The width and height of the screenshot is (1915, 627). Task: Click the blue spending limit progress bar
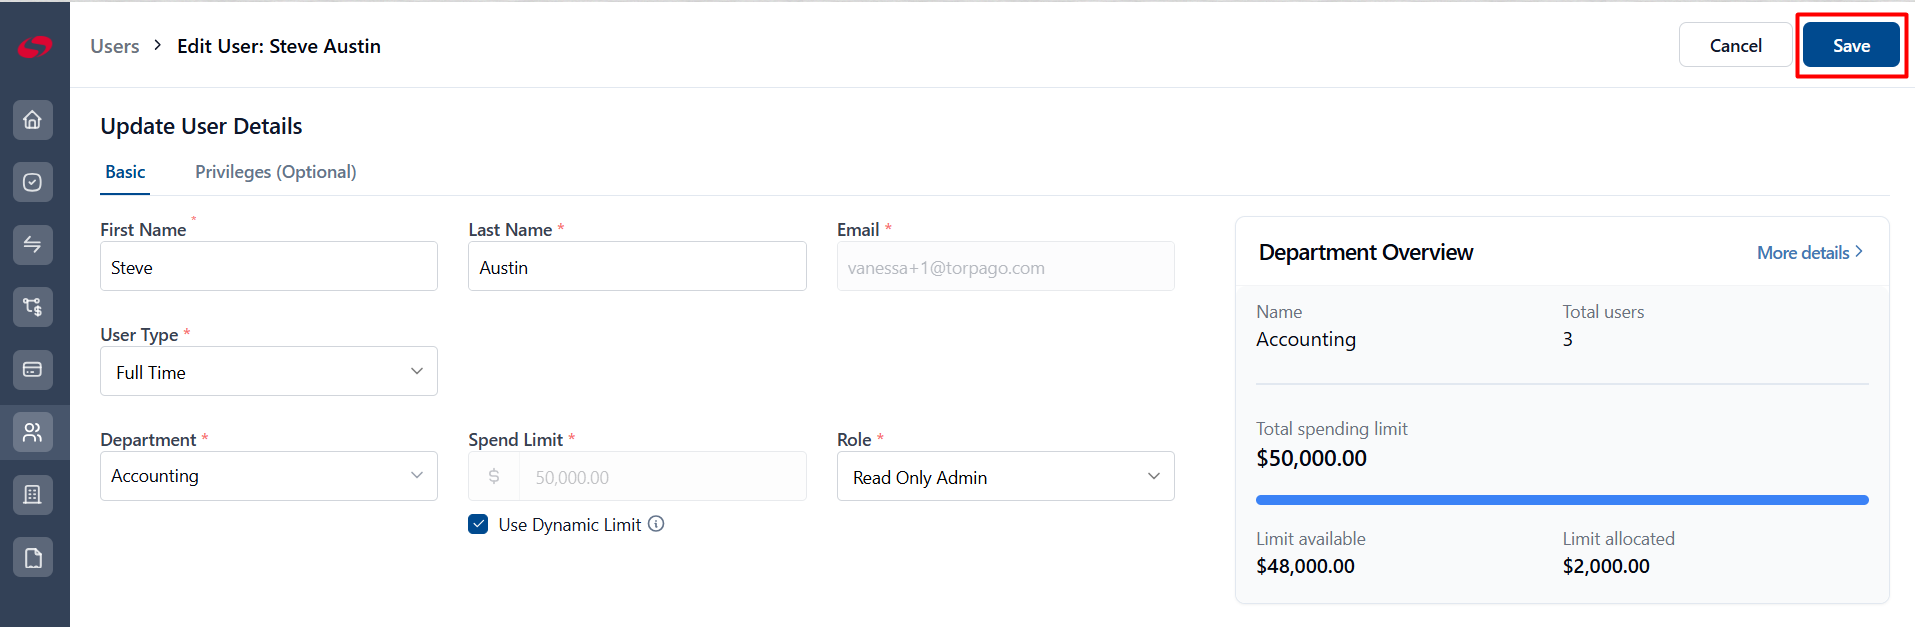click(x=1562, y=500)
